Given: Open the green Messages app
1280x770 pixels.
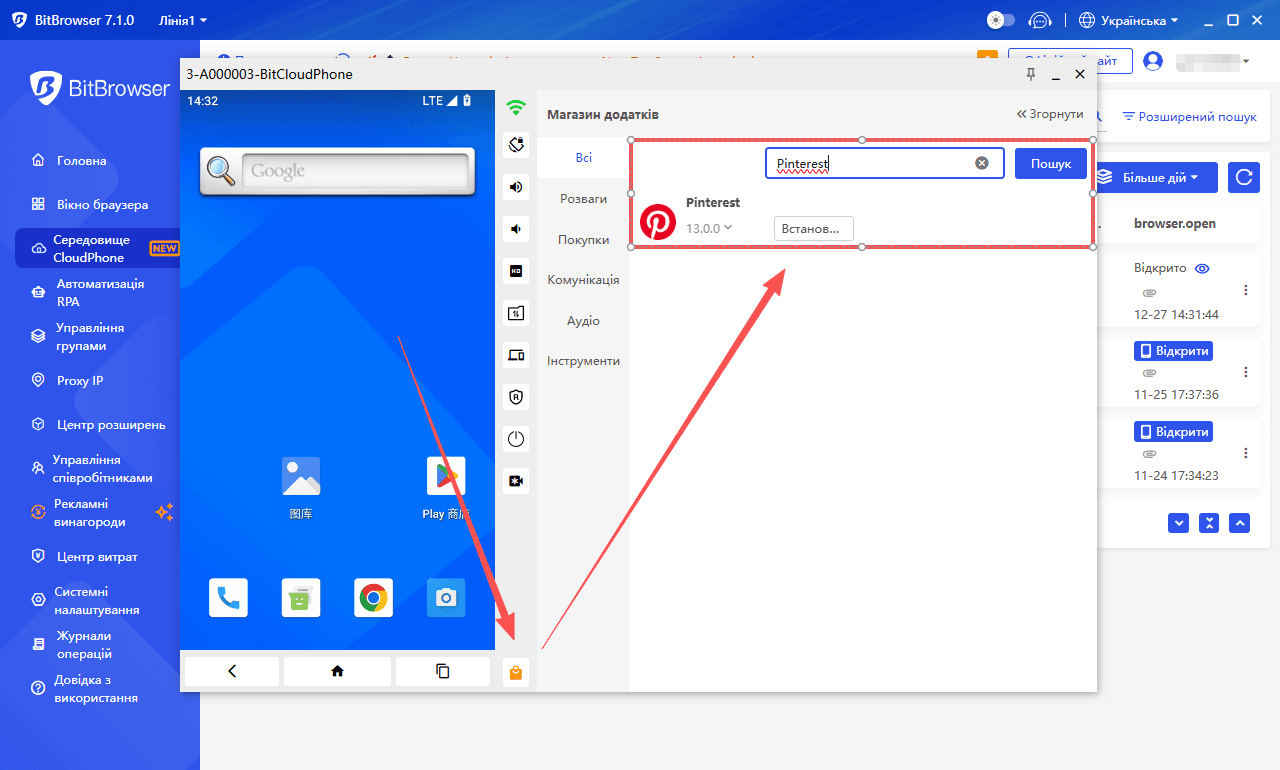Looking at the screenshot, I should (301, 598).
